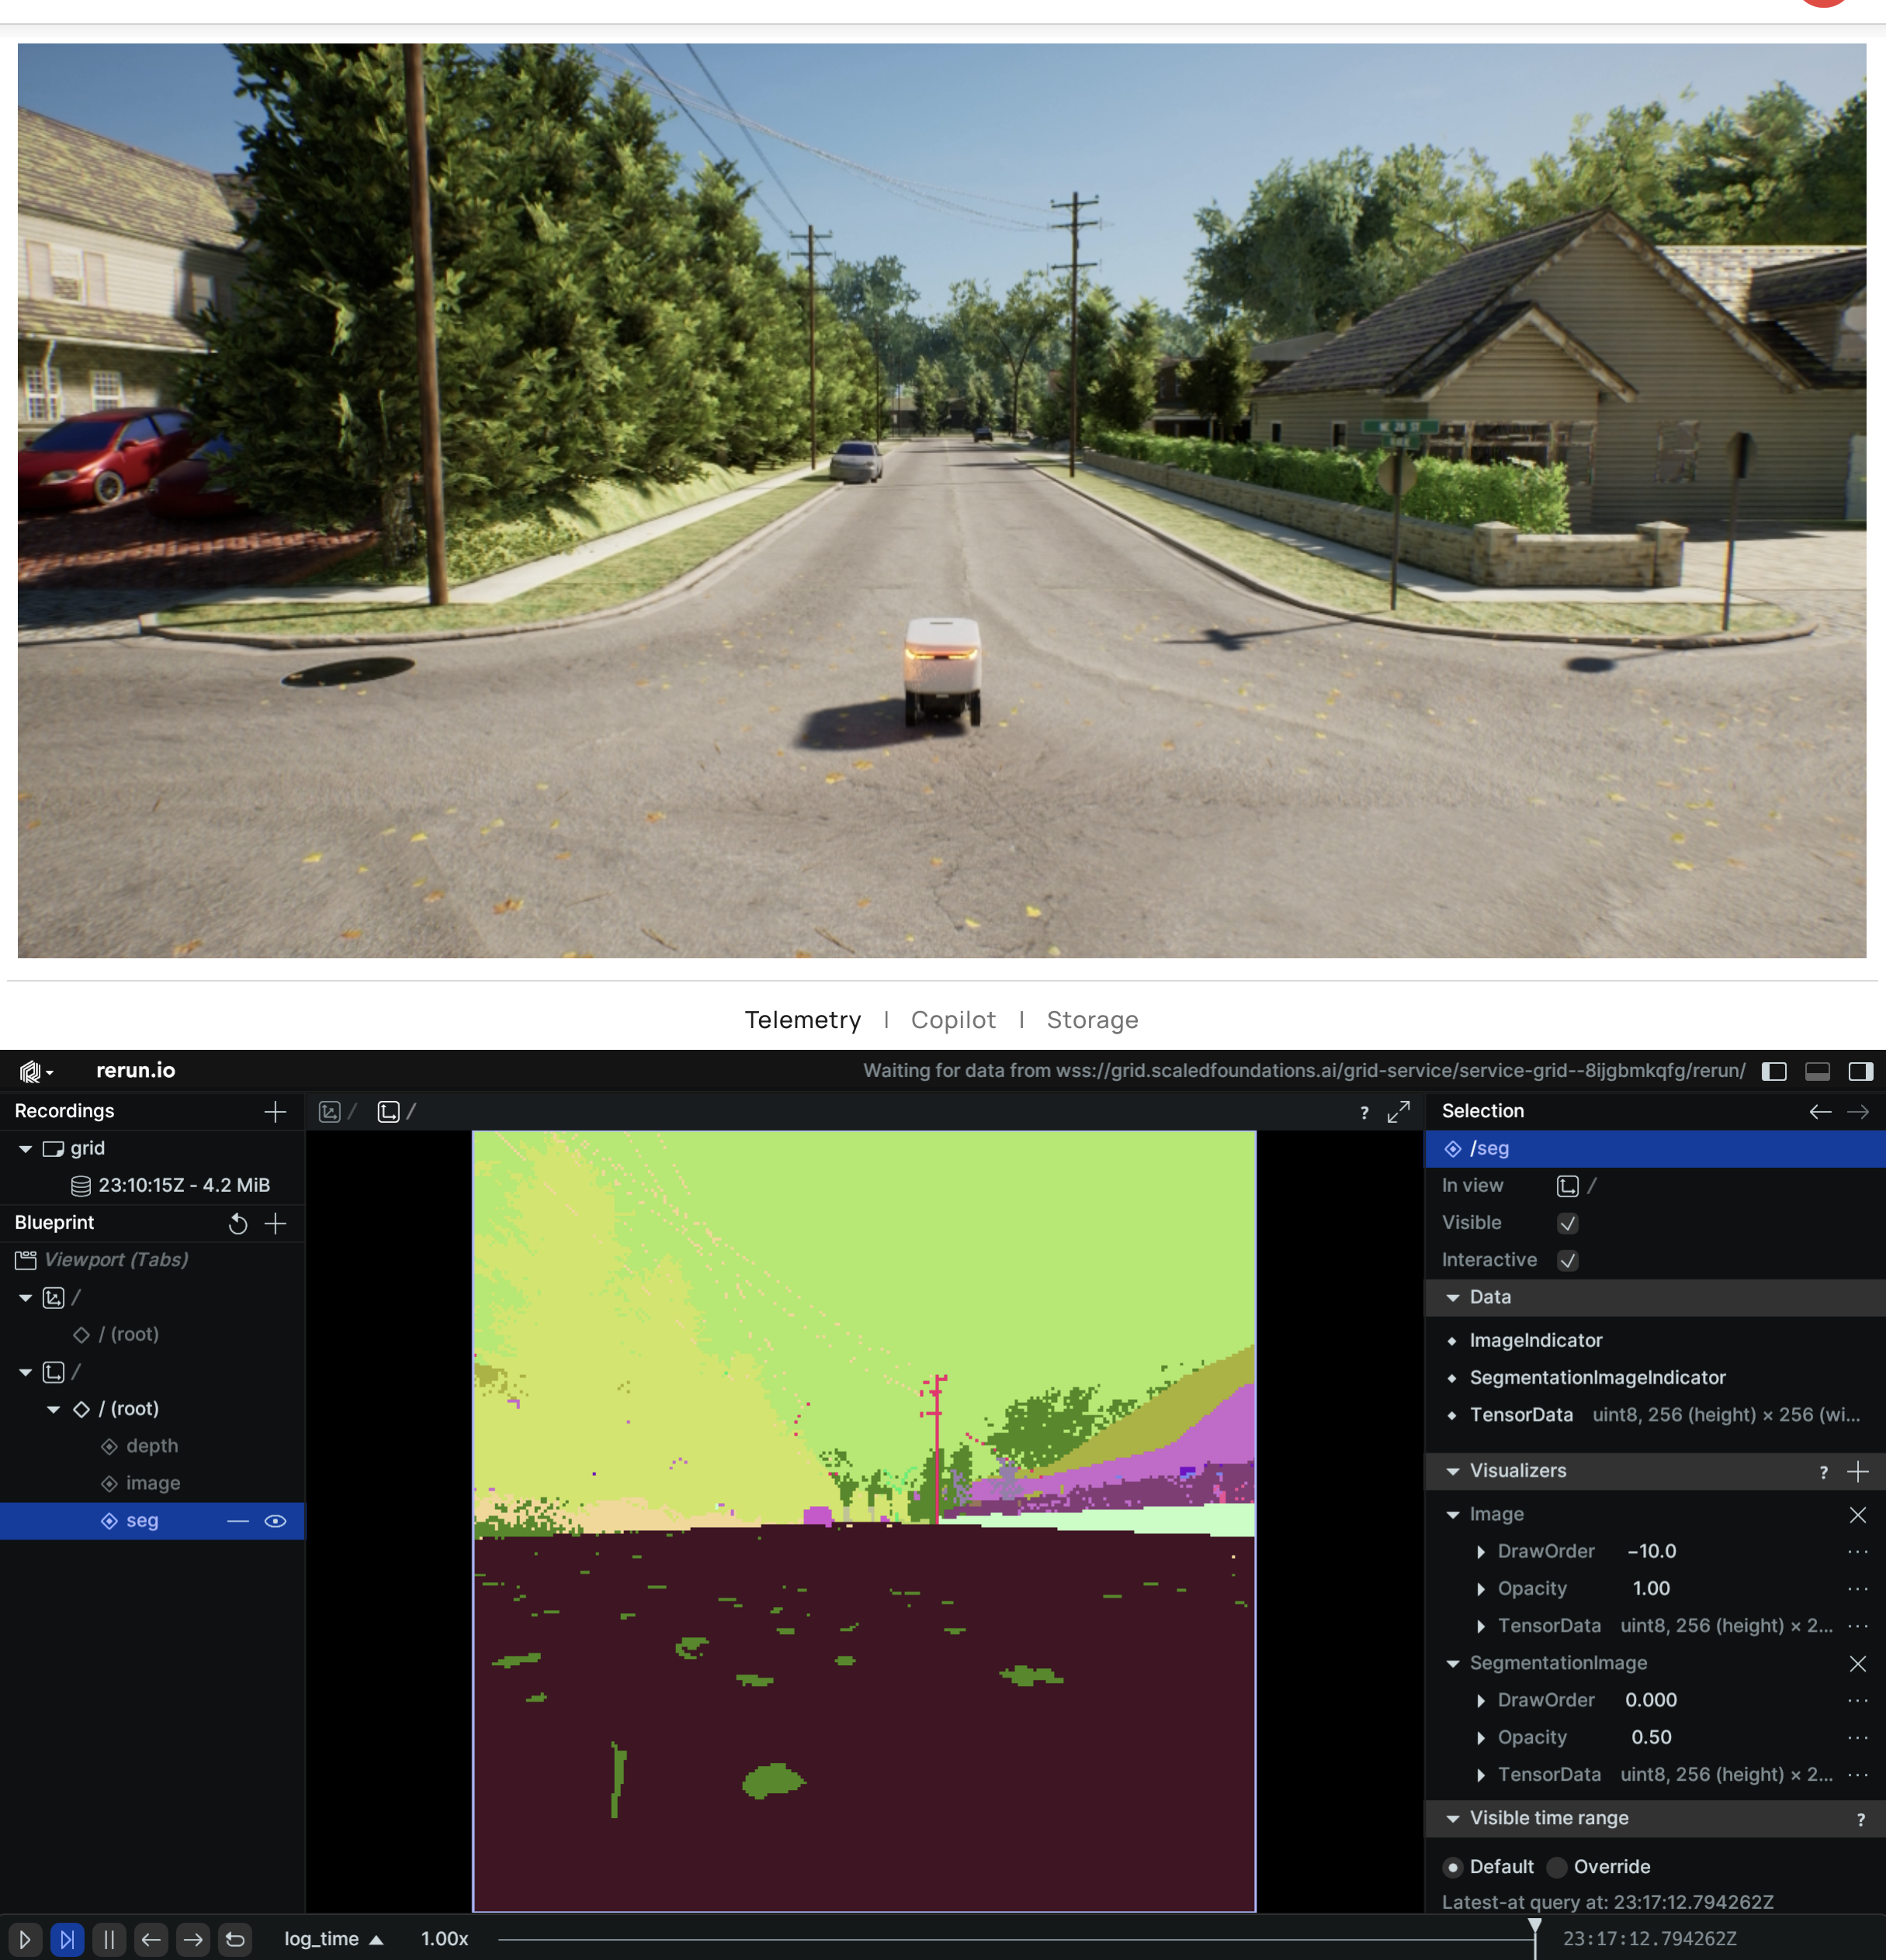Pause playback in the timeline
Screen dimensions: 1886x1960
(x=109, y=1939)
